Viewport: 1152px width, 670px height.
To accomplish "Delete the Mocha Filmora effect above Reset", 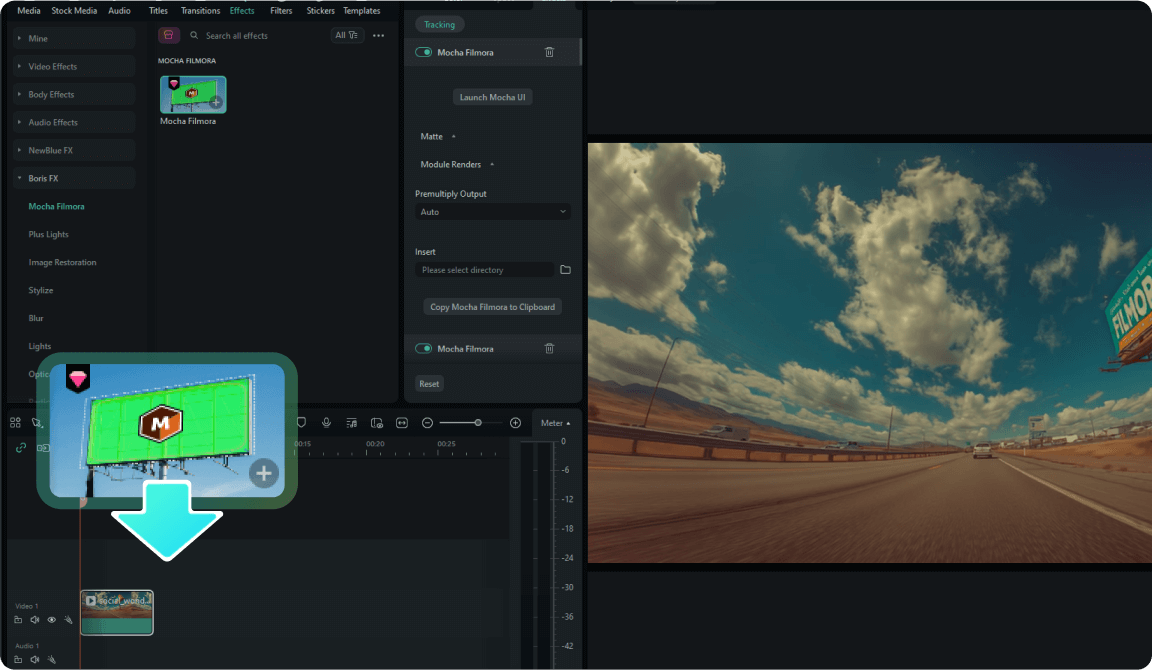I will (549, 348).
